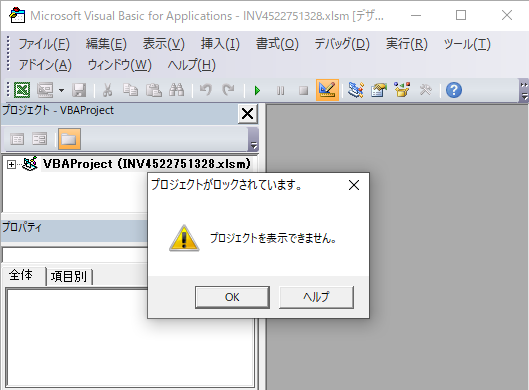Click the Break pause icon
The width and height of the screenshot is (529, 390).
[x=280, y=90]
